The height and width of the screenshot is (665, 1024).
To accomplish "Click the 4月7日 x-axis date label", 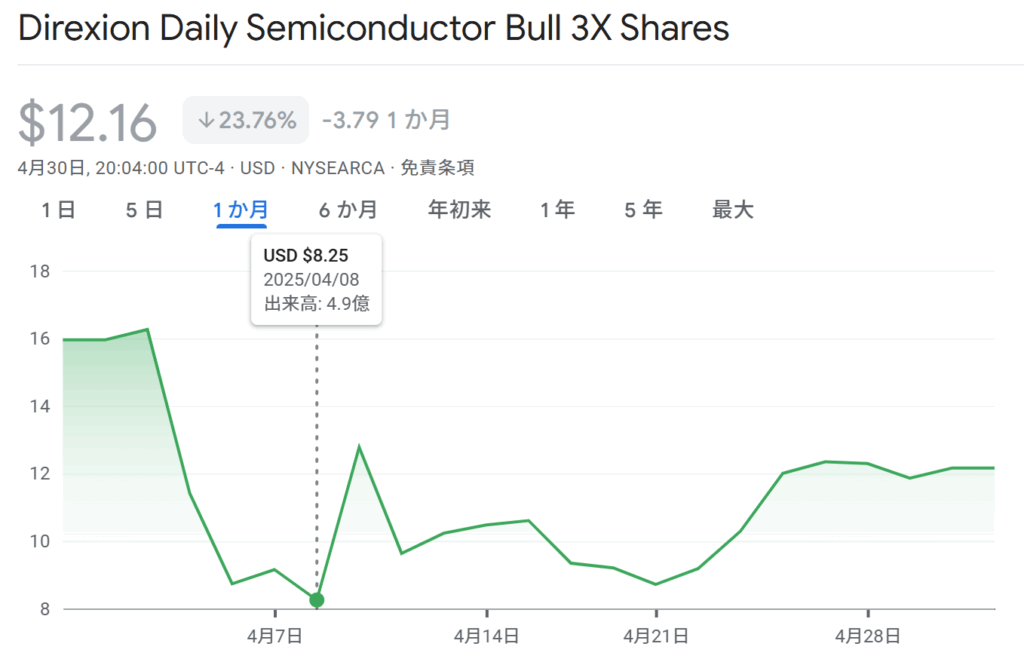I will pyautogui.click(x=275, y=635).
